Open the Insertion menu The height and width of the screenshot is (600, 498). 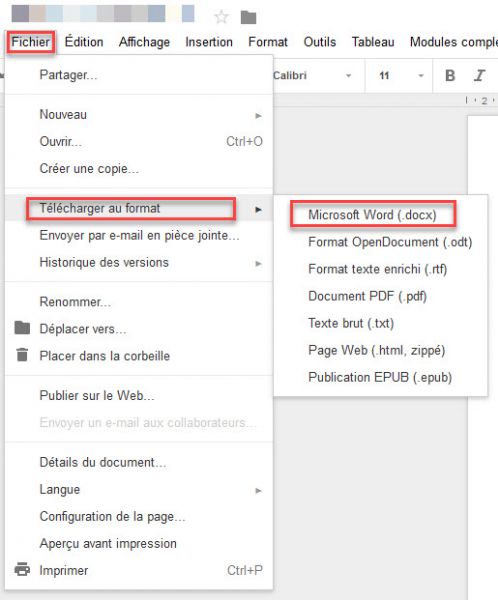[x=209, y=42]
